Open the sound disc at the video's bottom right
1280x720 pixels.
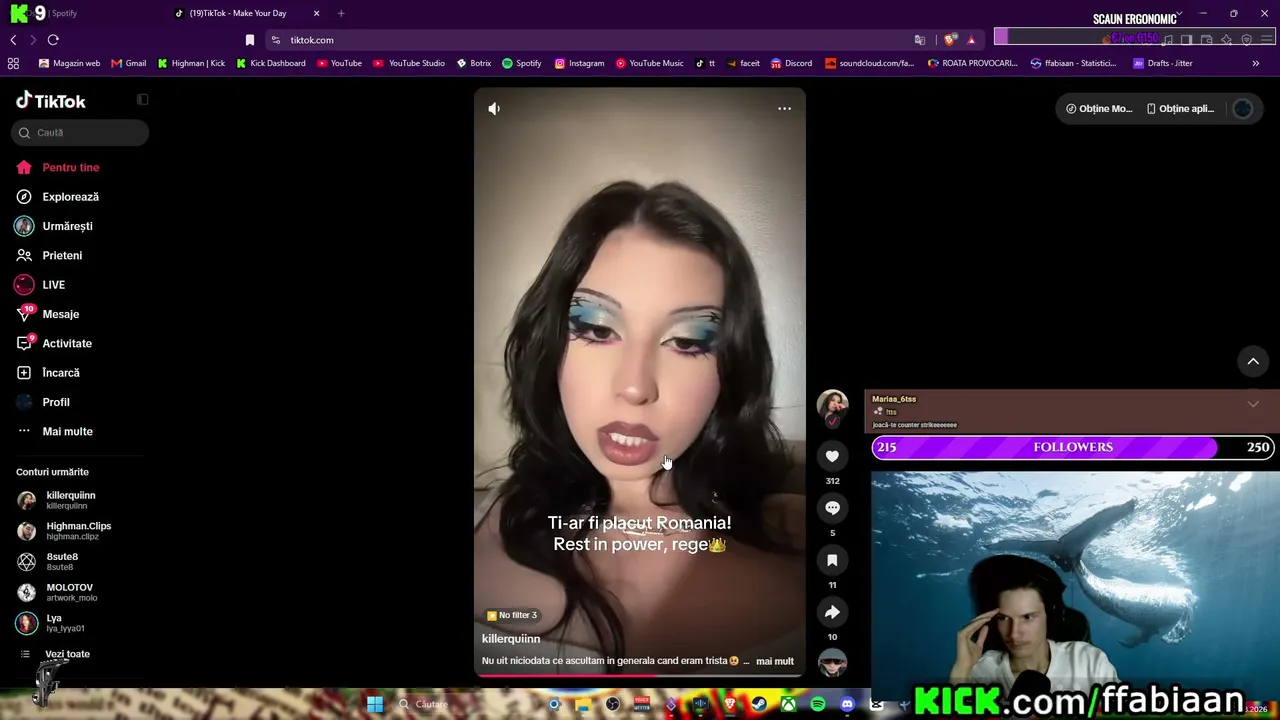[x=832, y=662]
